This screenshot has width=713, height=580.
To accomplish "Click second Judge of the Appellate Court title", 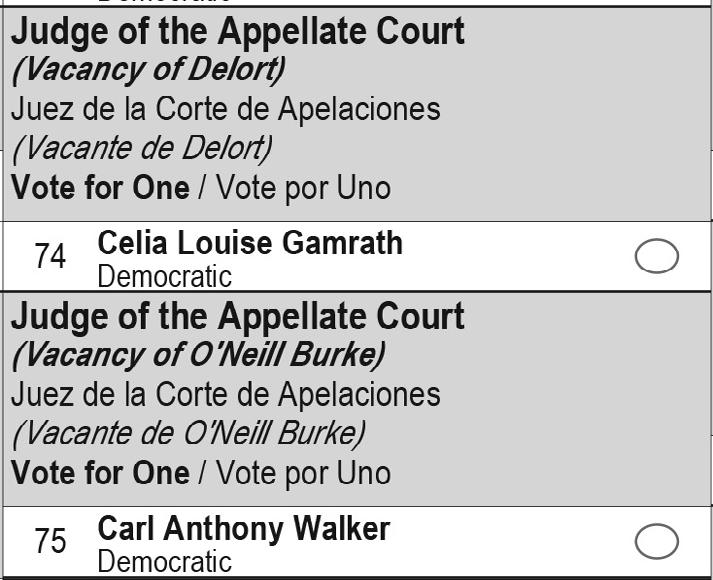I will (x=238, y=318).
